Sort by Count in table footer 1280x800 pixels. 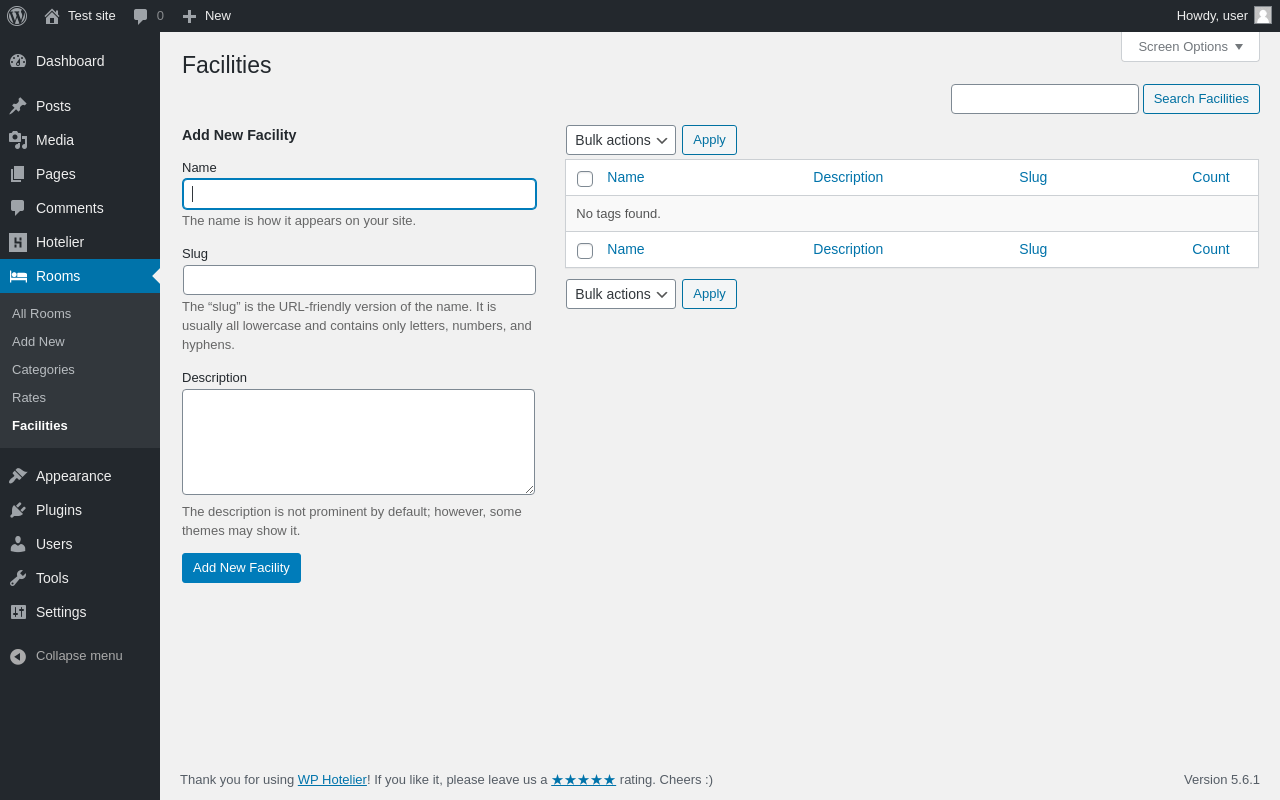pos(1211,249)
